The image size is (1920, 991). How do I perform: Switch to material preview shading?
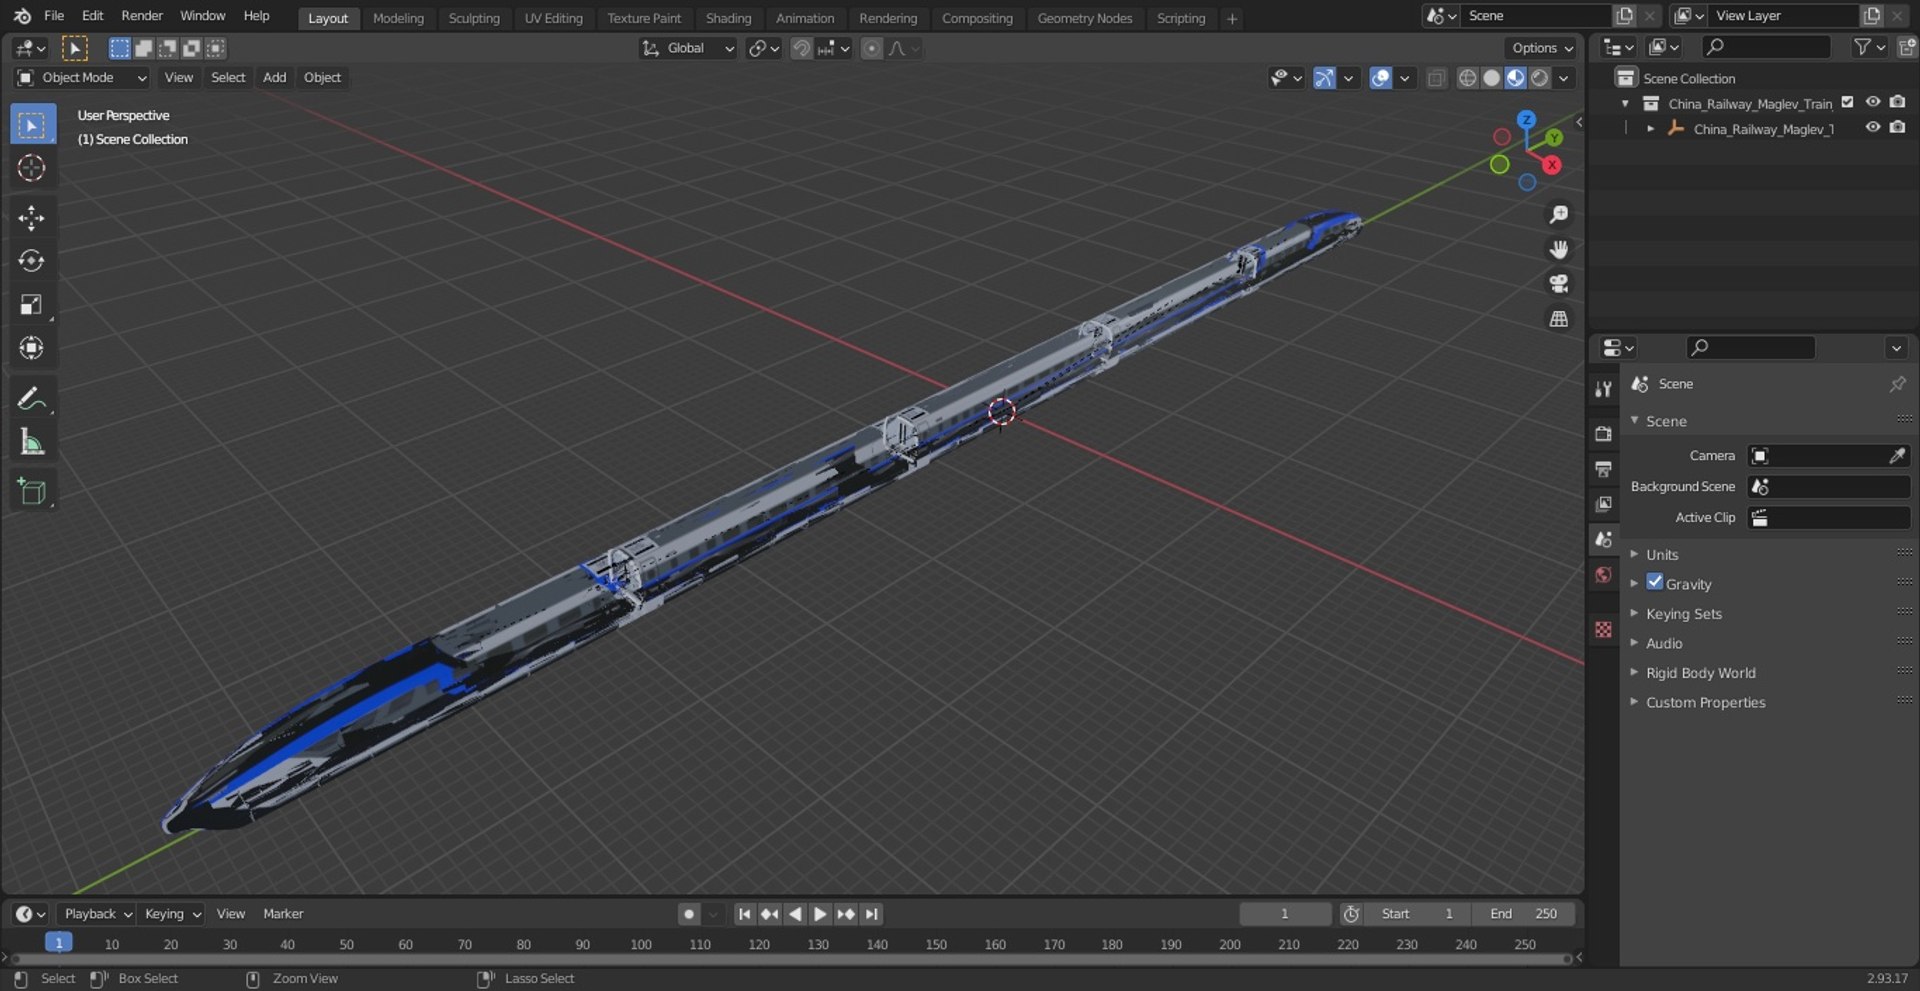pyautogui.click(x=1515, y=78)
